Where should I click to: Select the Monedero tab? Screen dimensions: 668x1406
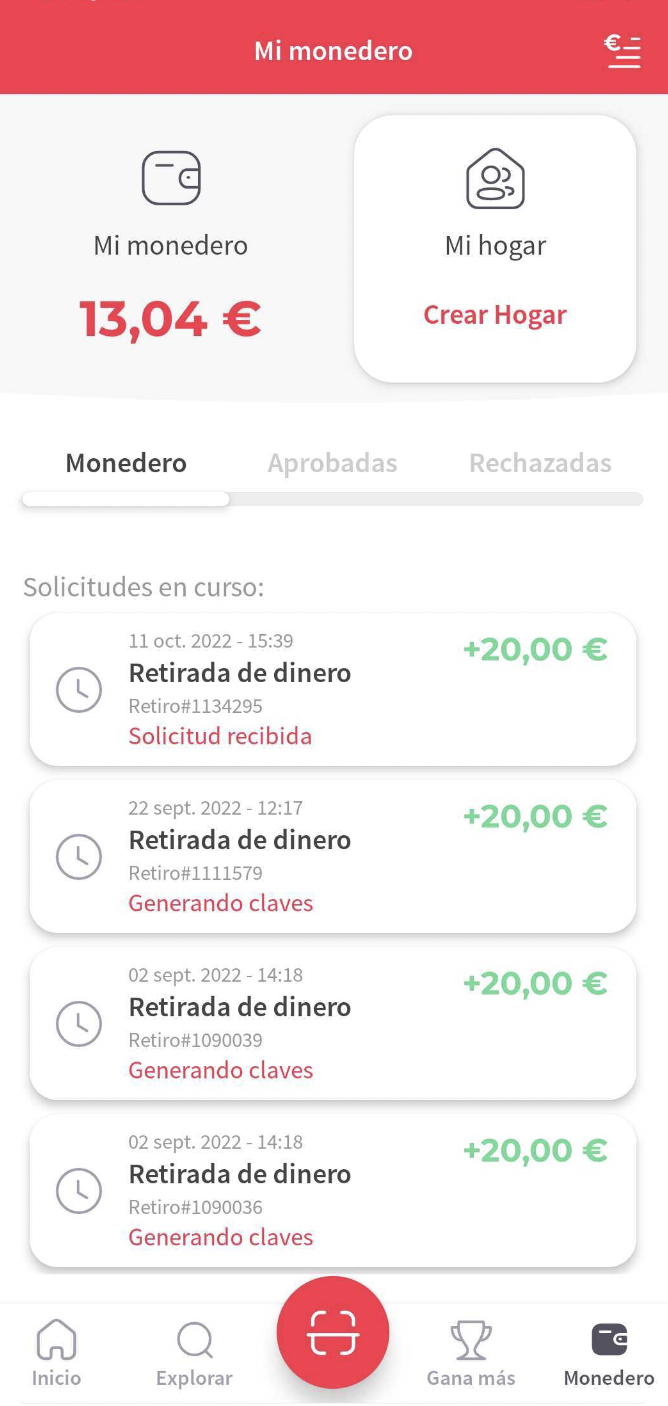click(126, 463)
